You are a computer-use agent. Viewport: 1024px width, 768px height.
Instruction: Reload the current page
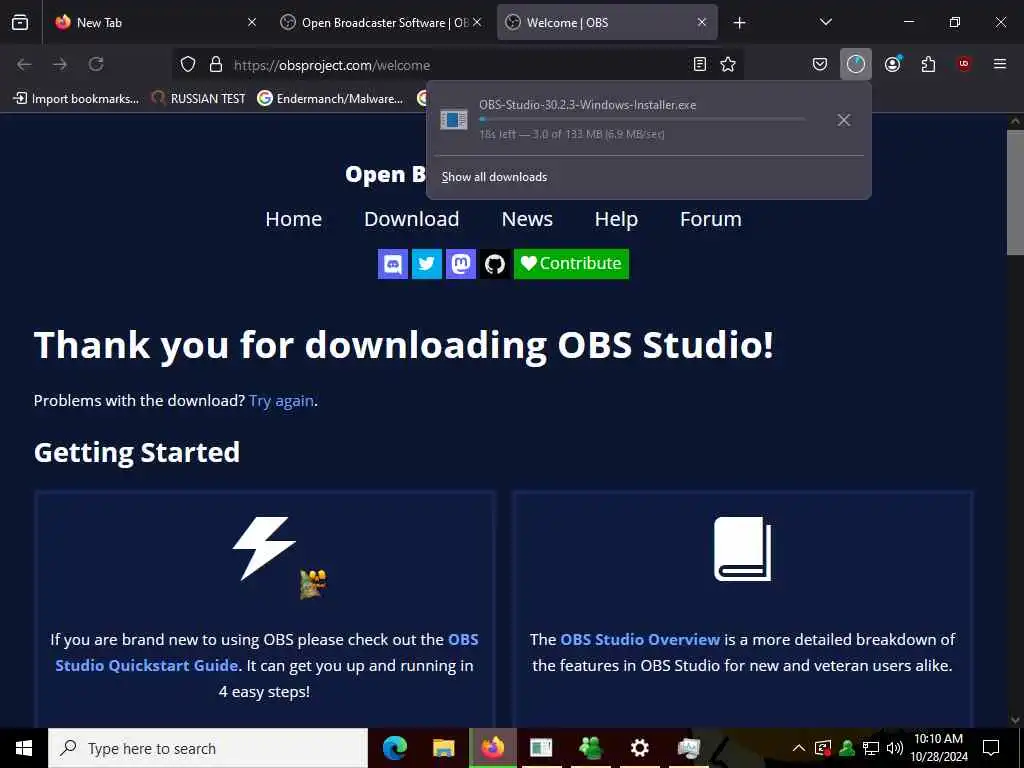(96, 64)
